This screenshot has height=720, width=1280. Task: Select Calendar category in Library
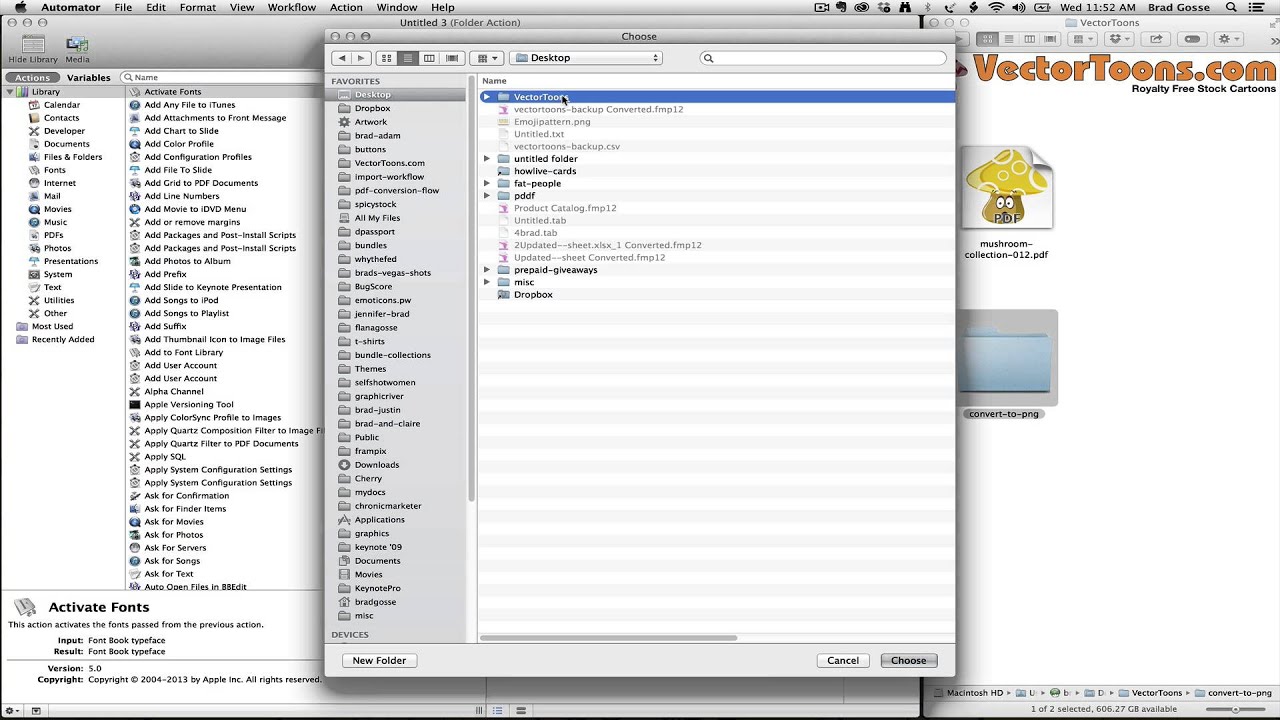coord(62,105)
